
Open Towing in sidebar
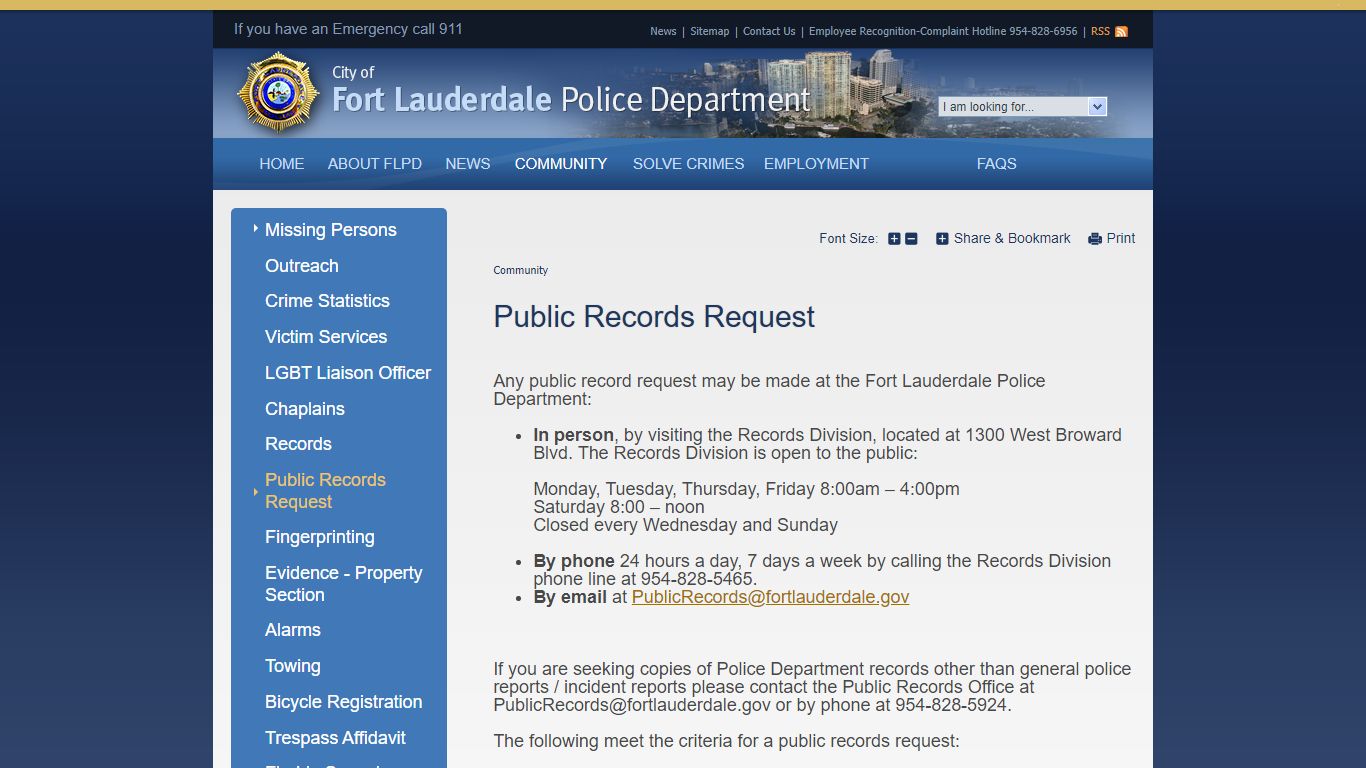293,666
